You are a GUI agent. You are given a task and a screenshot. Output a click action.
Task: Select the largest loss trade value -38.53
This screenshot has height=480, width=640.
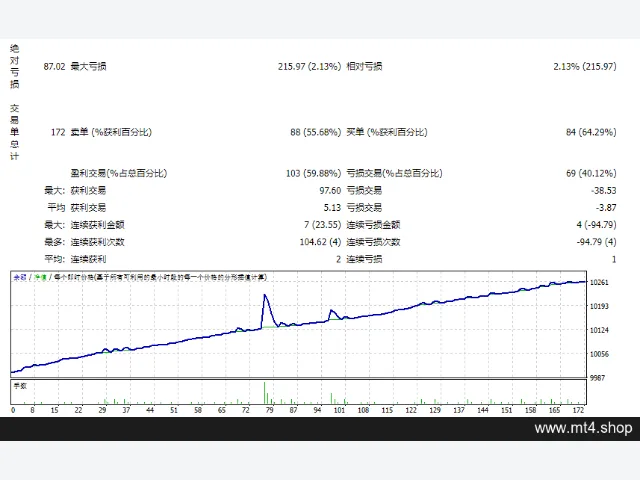604,191
